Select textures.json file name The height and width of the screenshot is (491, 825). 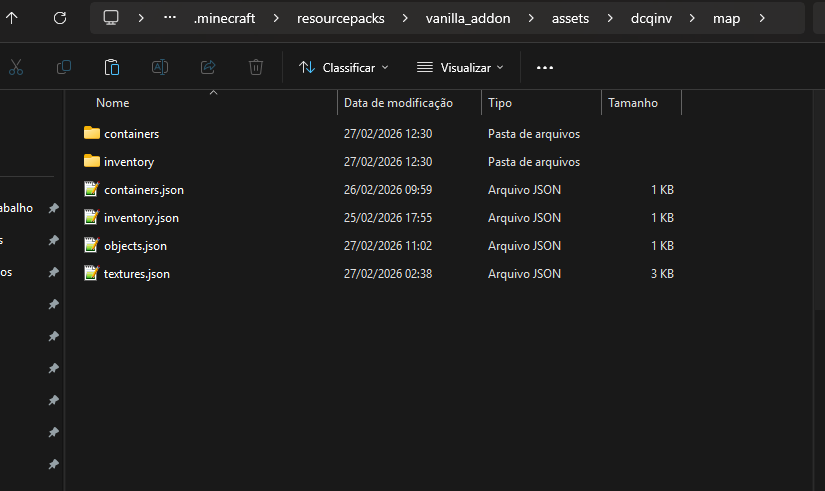[x=137, y=273]
